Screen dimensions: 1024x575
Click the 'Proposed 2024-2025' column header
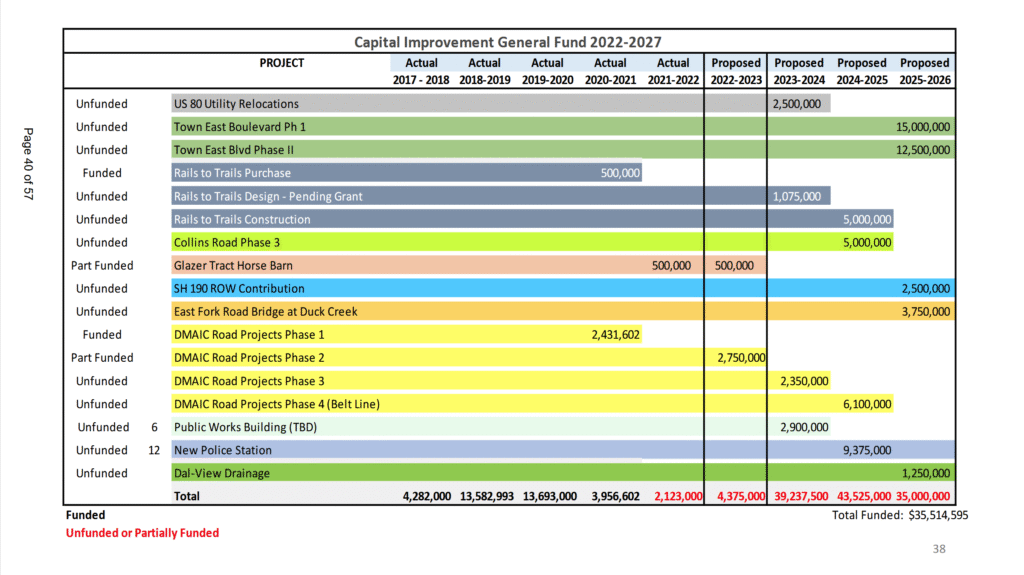click(x=862, y=71)
